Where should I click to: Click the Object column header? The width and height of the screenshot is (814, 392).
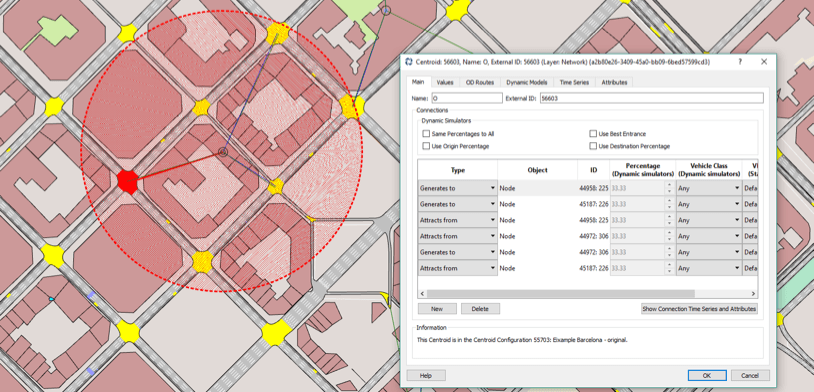pos(537,170)
